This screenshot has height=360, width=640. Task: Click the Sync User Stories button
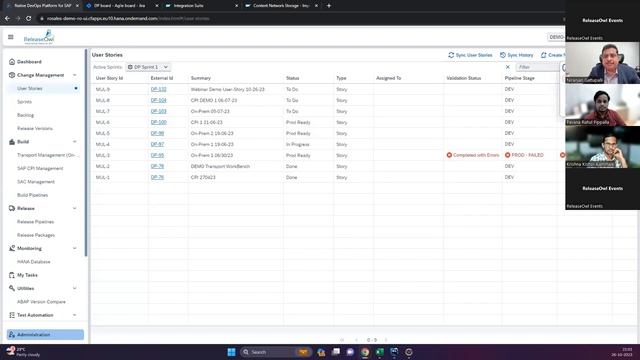[x=470, y=55]
